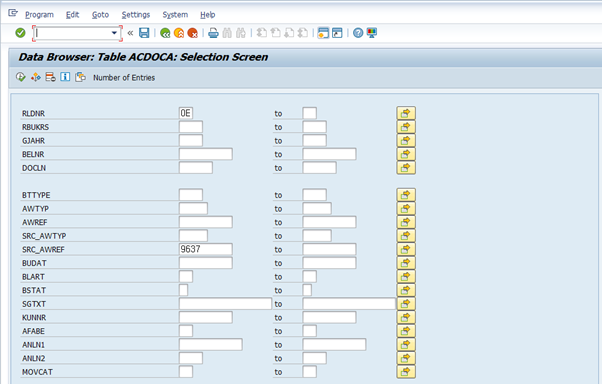Click the RLDNR from-value field
Image resolution: width=602 pixels, height=384 pixels.
point(186,113)
